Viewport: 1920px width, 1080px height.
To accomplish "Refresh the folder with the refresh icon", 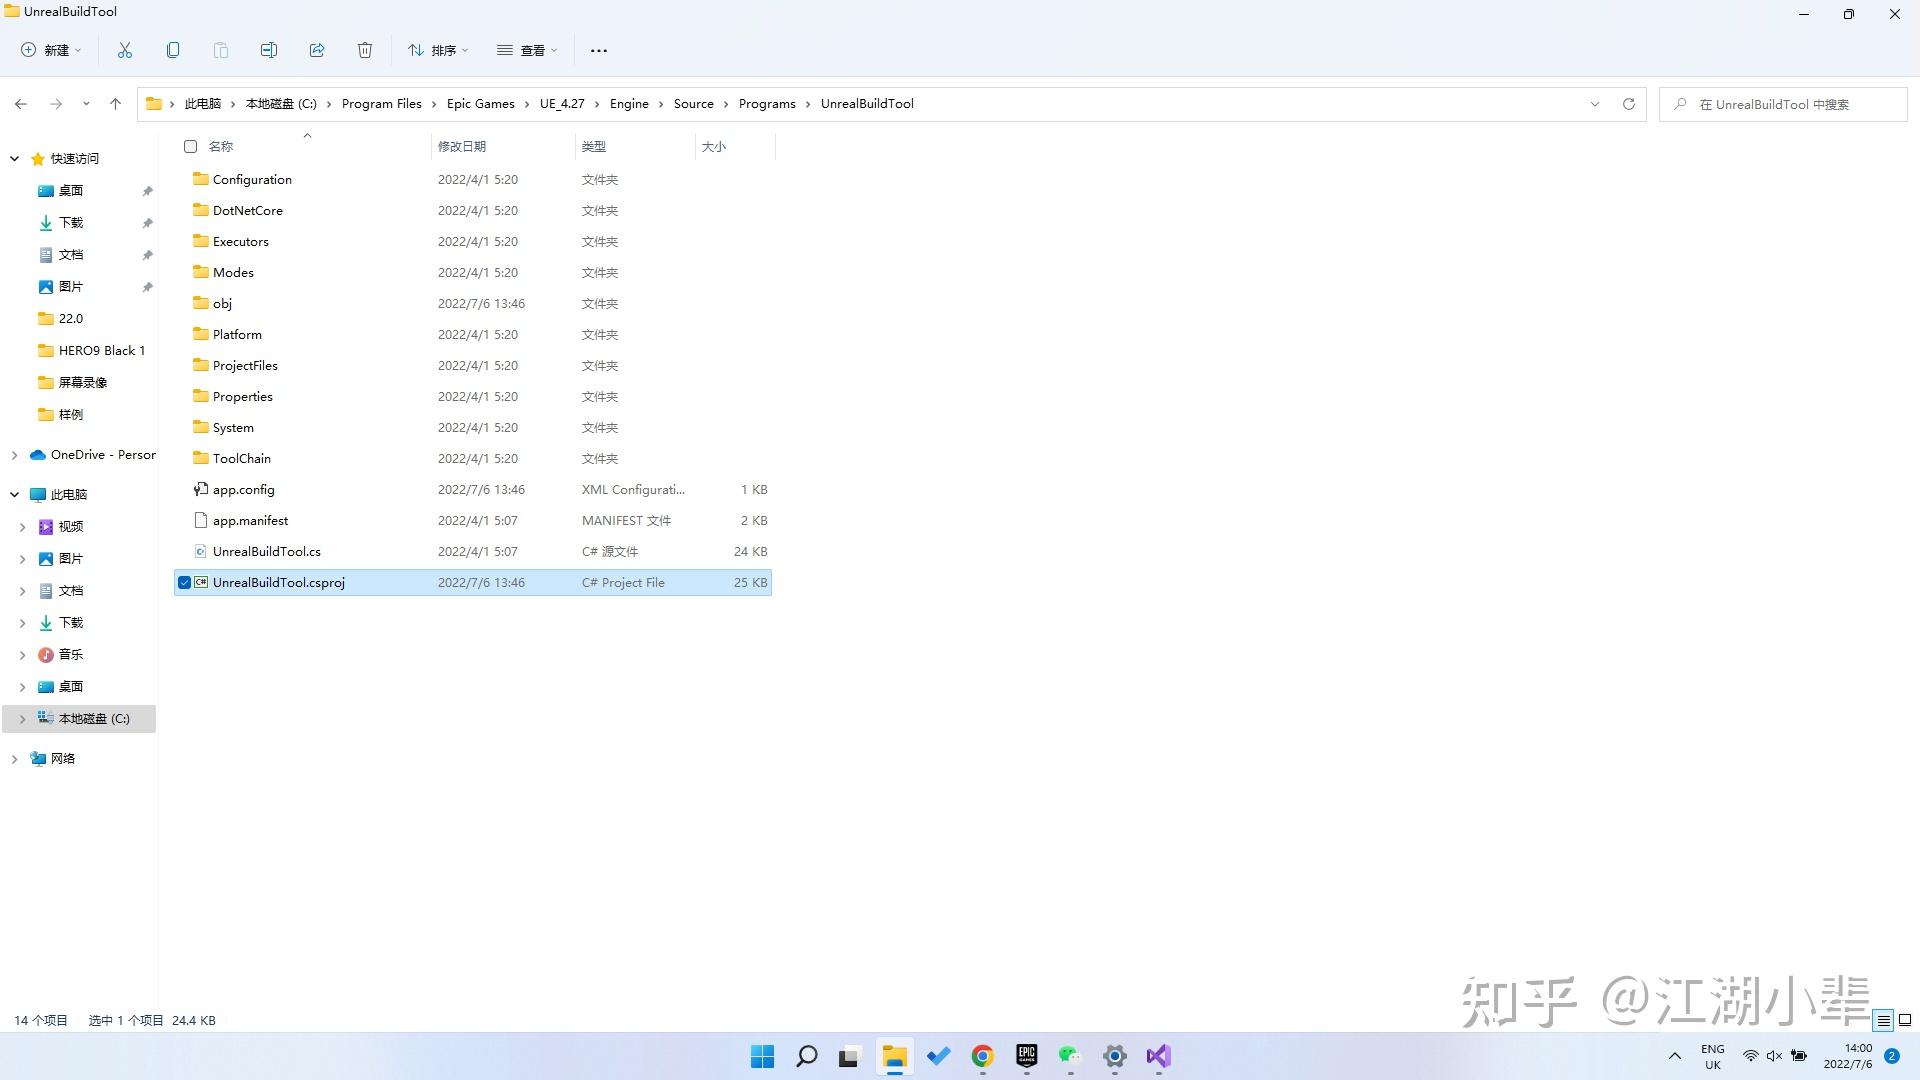I will [1628, 103].
